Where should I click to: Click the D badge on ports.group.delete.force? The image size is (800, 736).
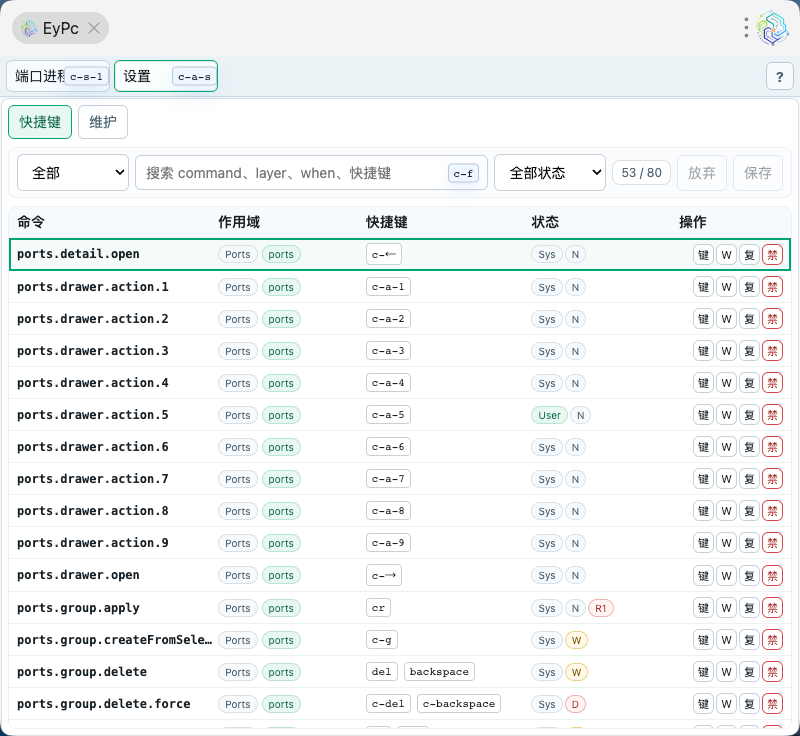tap(575, 704)
